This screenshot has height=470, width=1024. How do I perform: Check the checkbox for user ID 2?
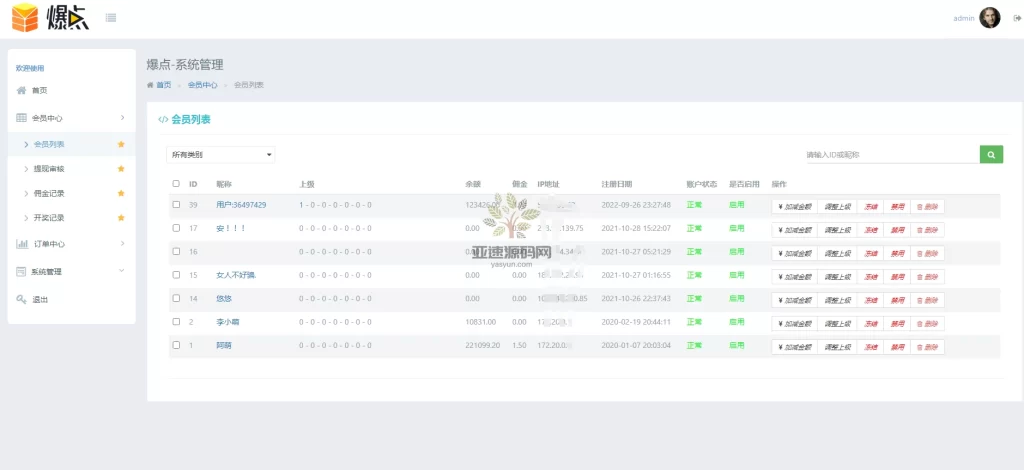tap(176, 322)
